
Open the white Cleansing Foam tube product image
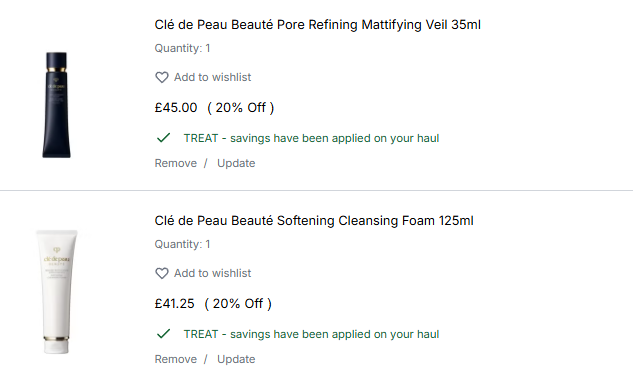[x=57, y=292]
